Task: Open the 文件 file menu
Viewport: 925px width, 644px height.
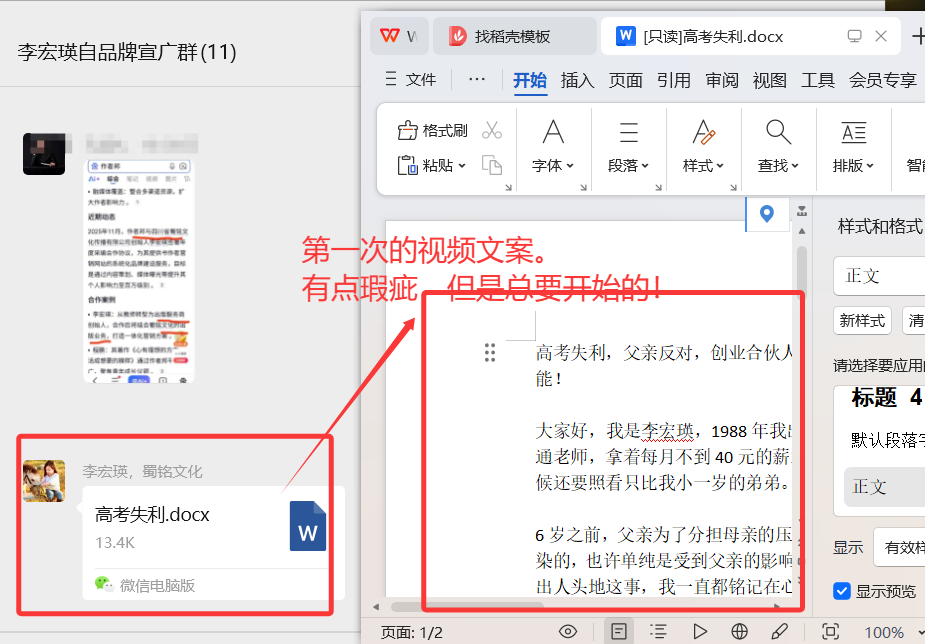Action: (410, 80)
